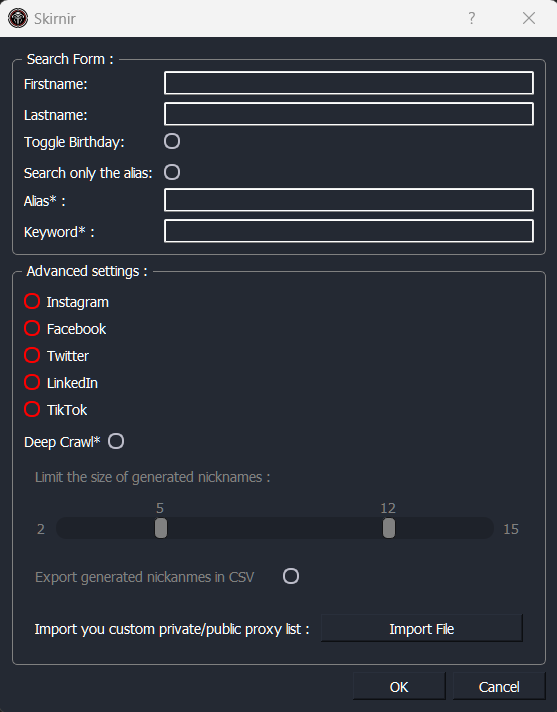The image size is (557, 712).
Task: Select the Instagram red circle option
Action: point(32,301)
